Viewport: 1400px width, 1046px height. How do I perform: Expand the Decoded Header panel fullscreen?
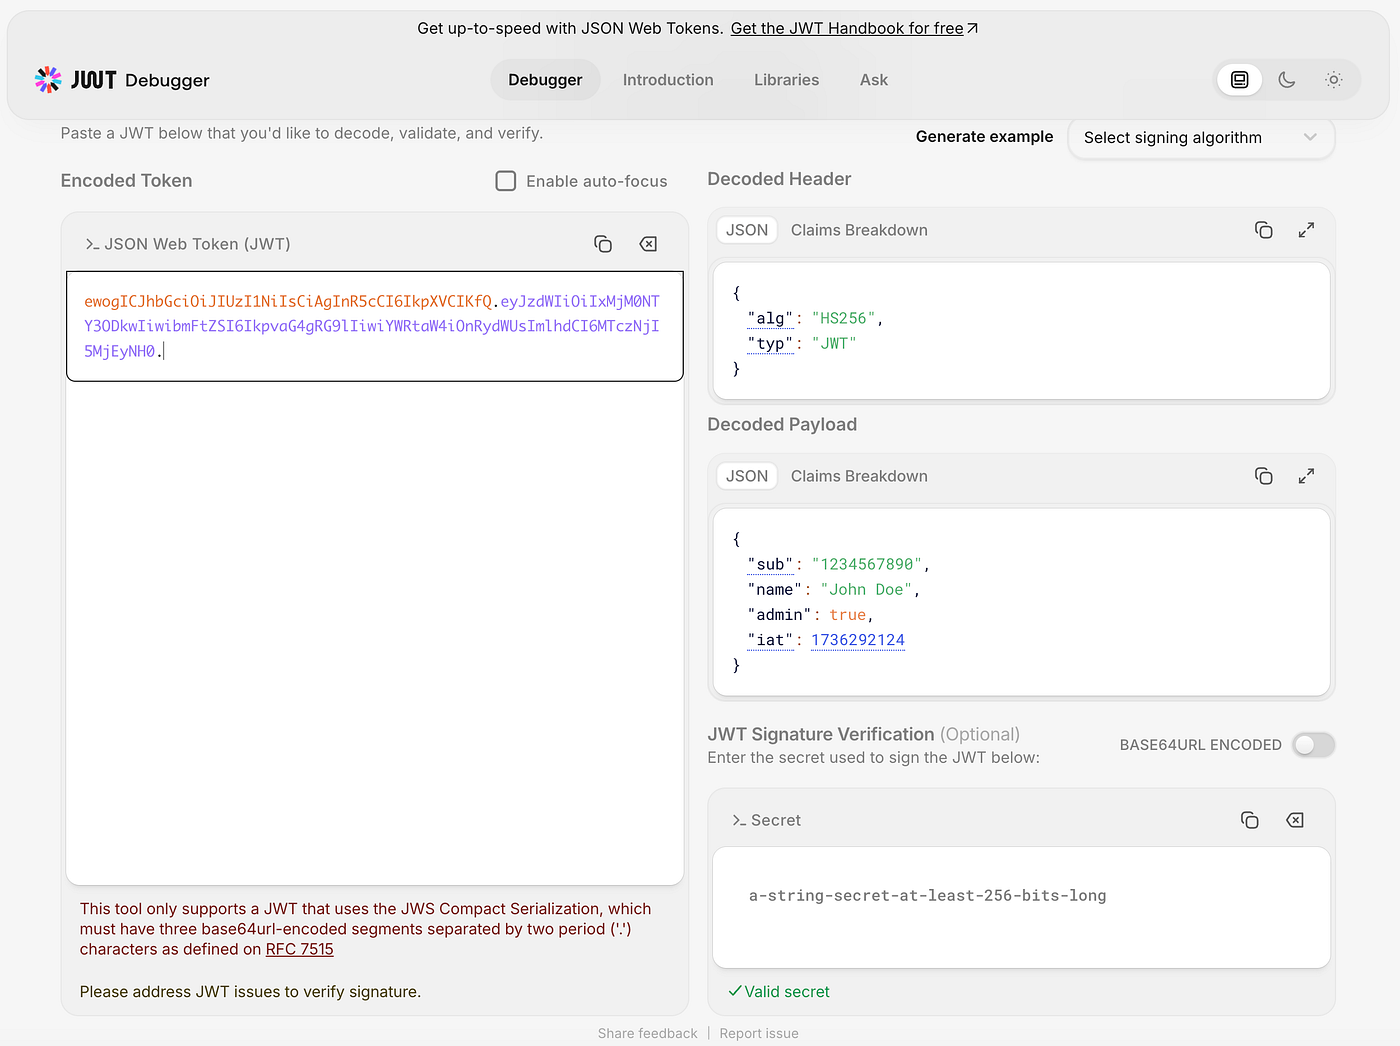click(x=1306, y=230)
